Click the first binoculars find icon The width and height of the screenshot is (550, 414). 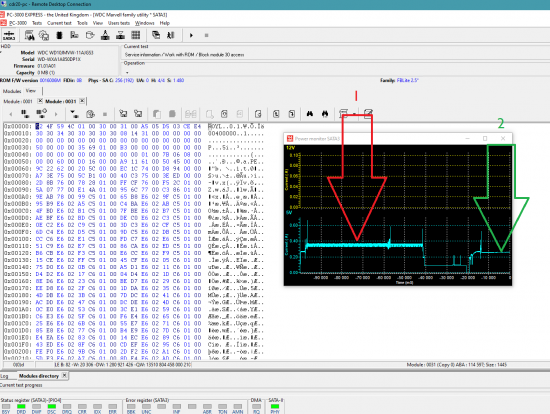[x=310, y=114]
